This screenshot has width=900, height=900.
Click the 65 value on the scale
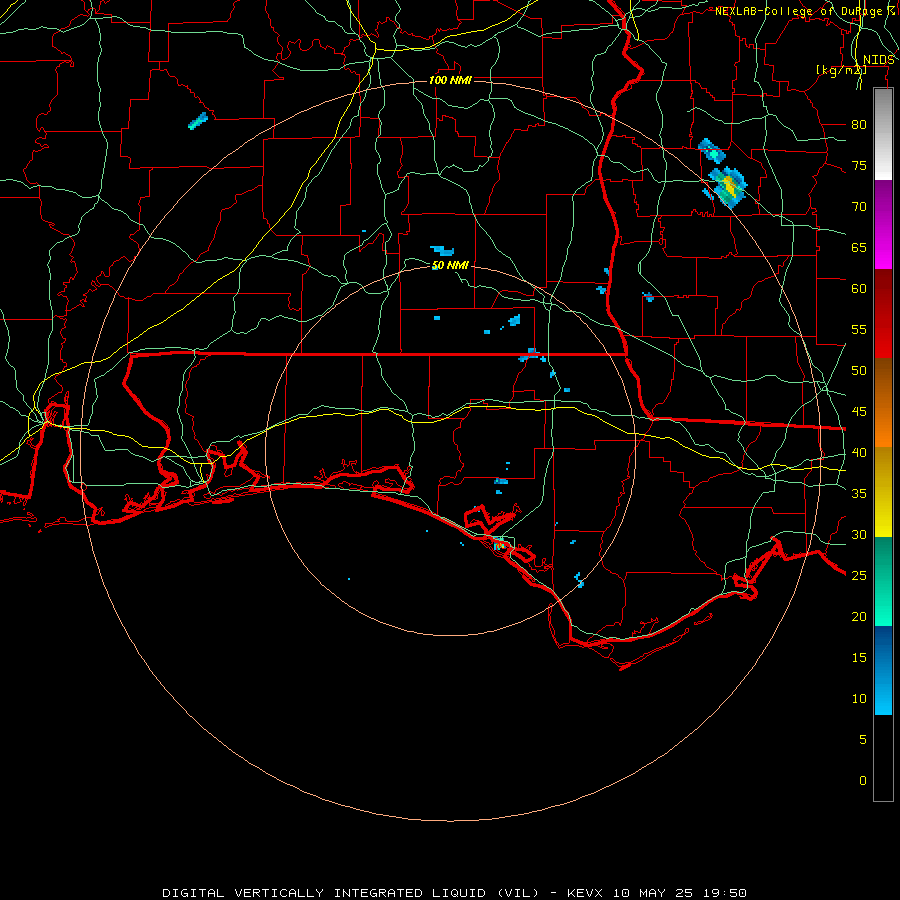tap(859, 248)
